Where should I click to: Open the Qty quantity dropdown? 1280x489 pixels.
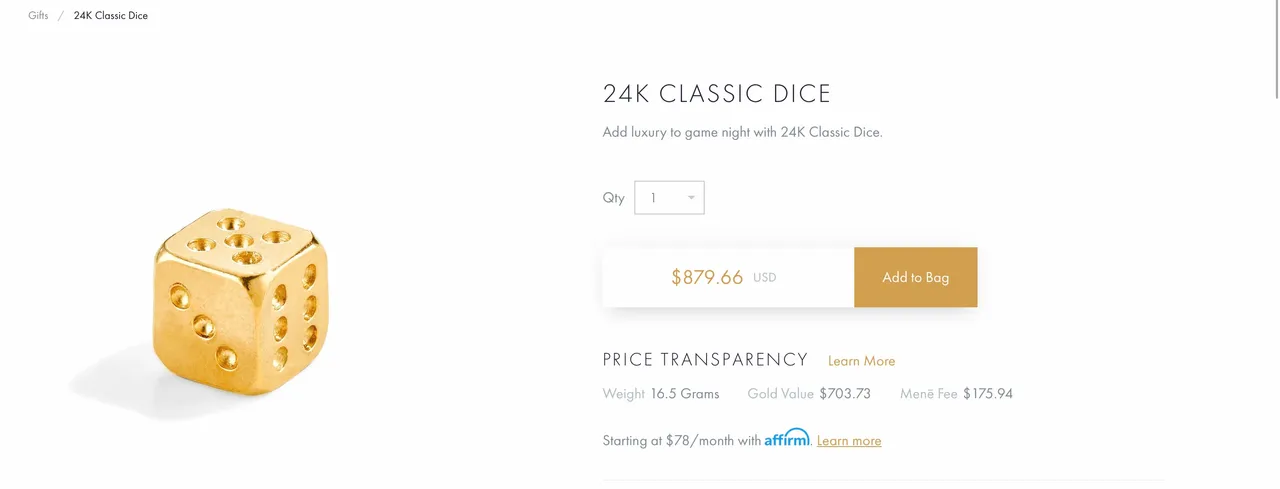pos(669,197)
